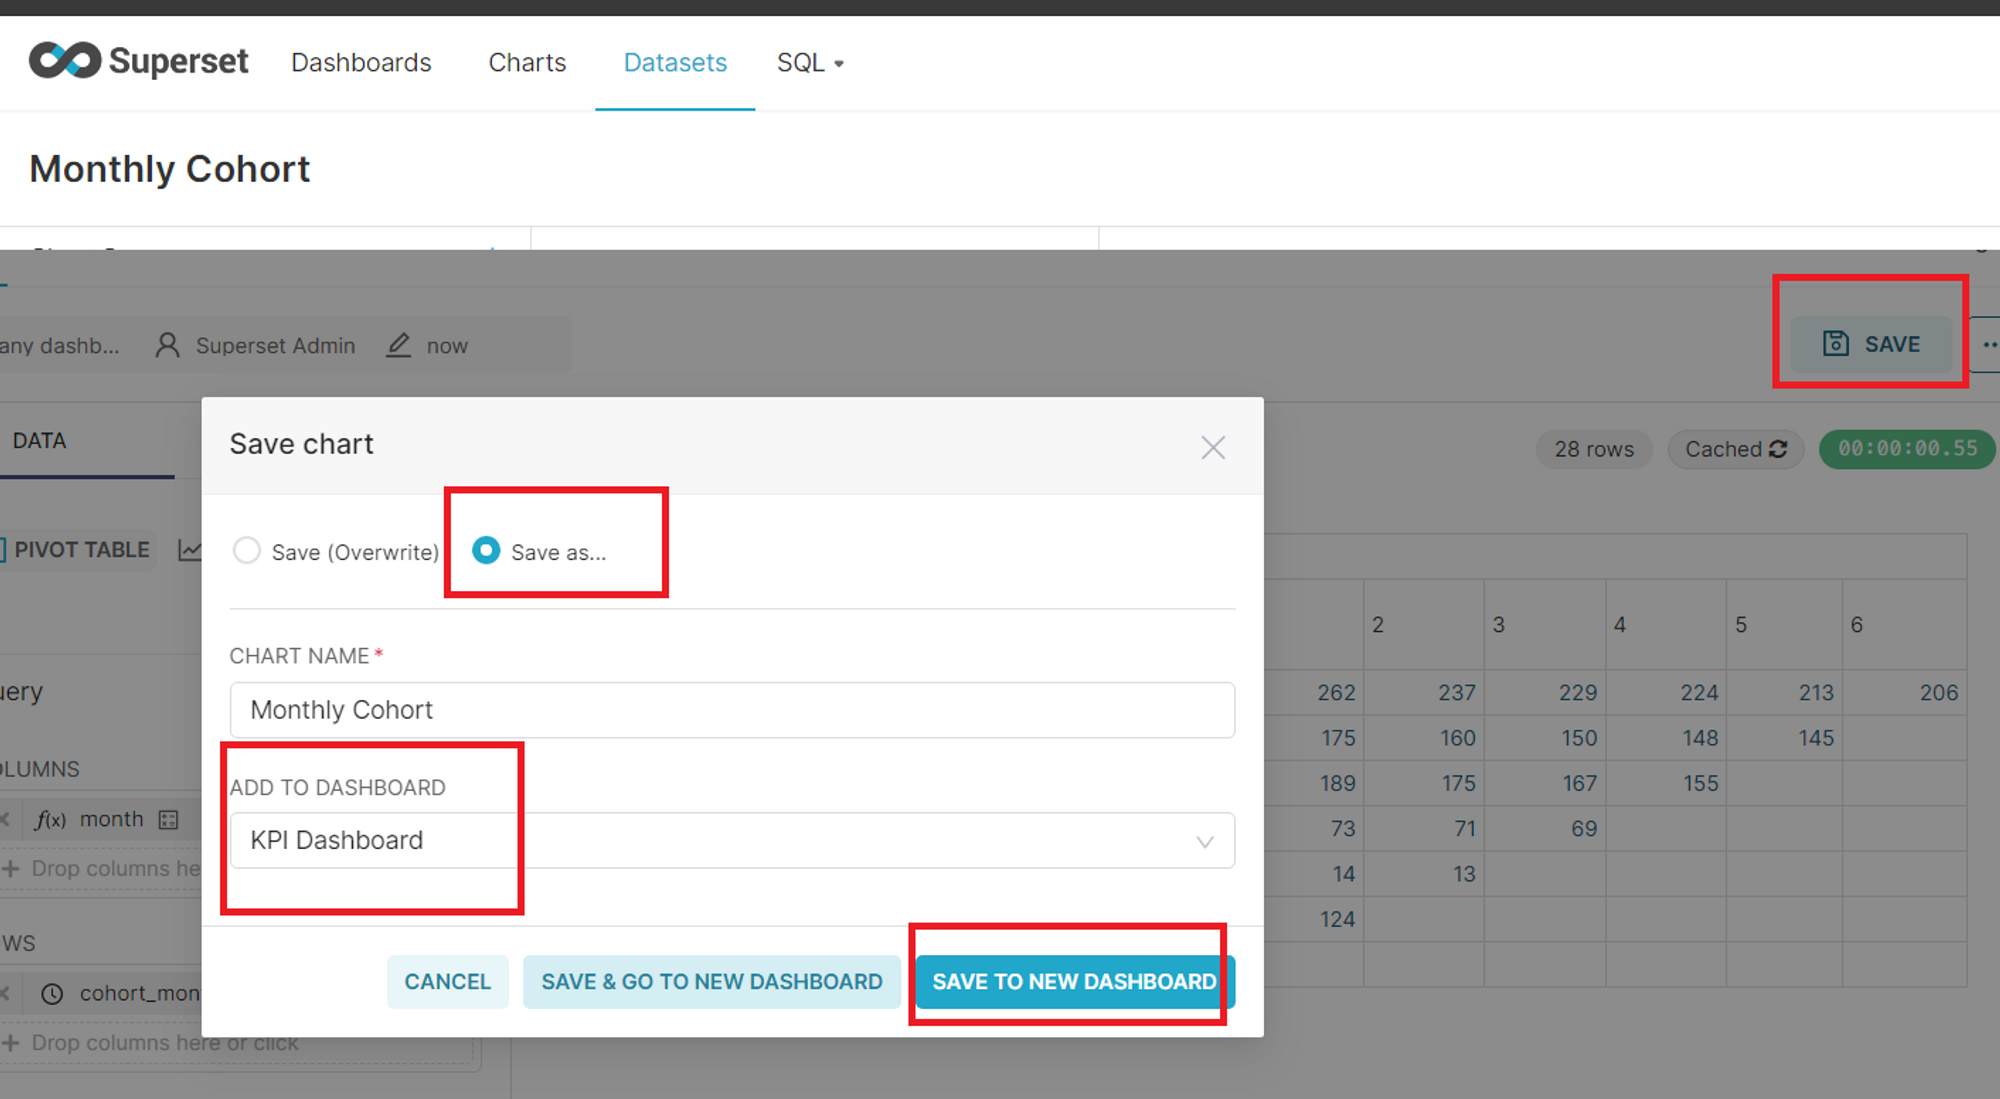
Task: Click the Chart Name input field
Action: 732,710
